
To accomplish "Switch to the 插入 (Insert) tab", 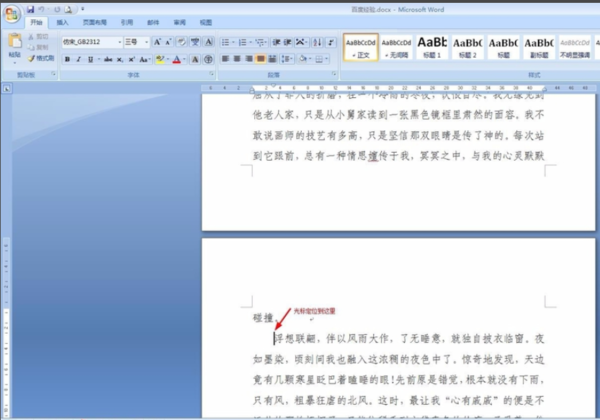I will tap(62, 23).
